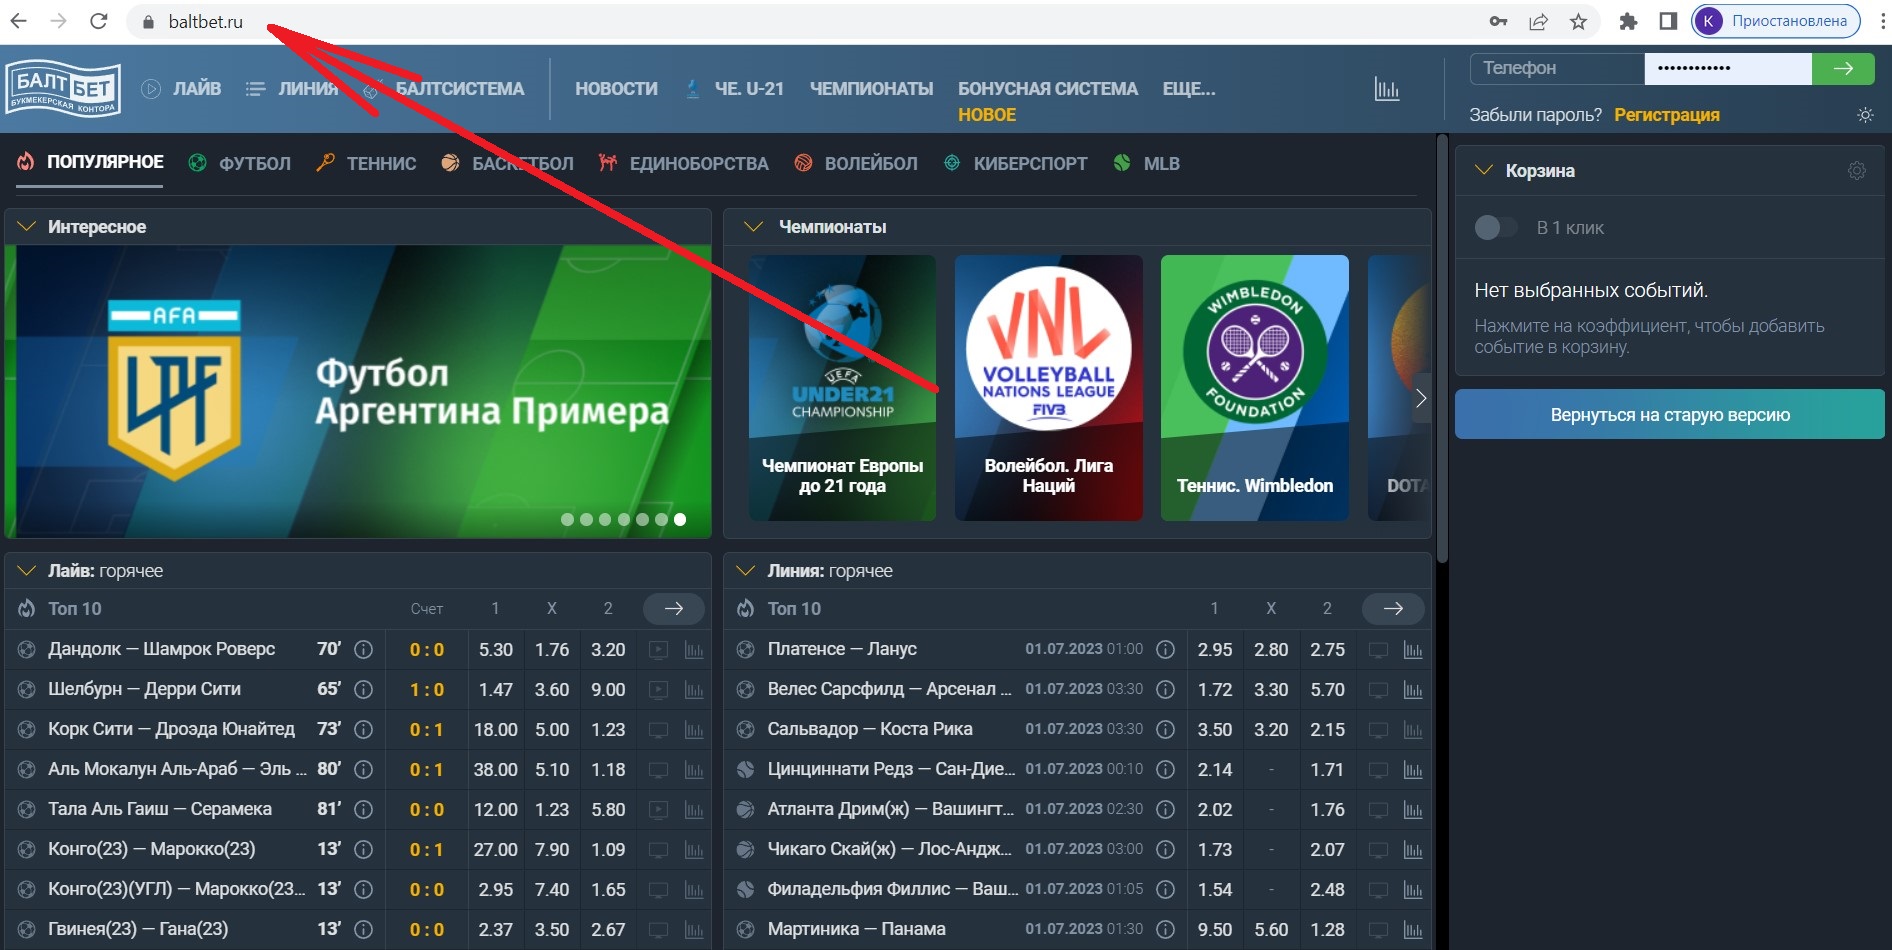
Task: Open info icon for Мартиника — Панама
Action: 1165,929
